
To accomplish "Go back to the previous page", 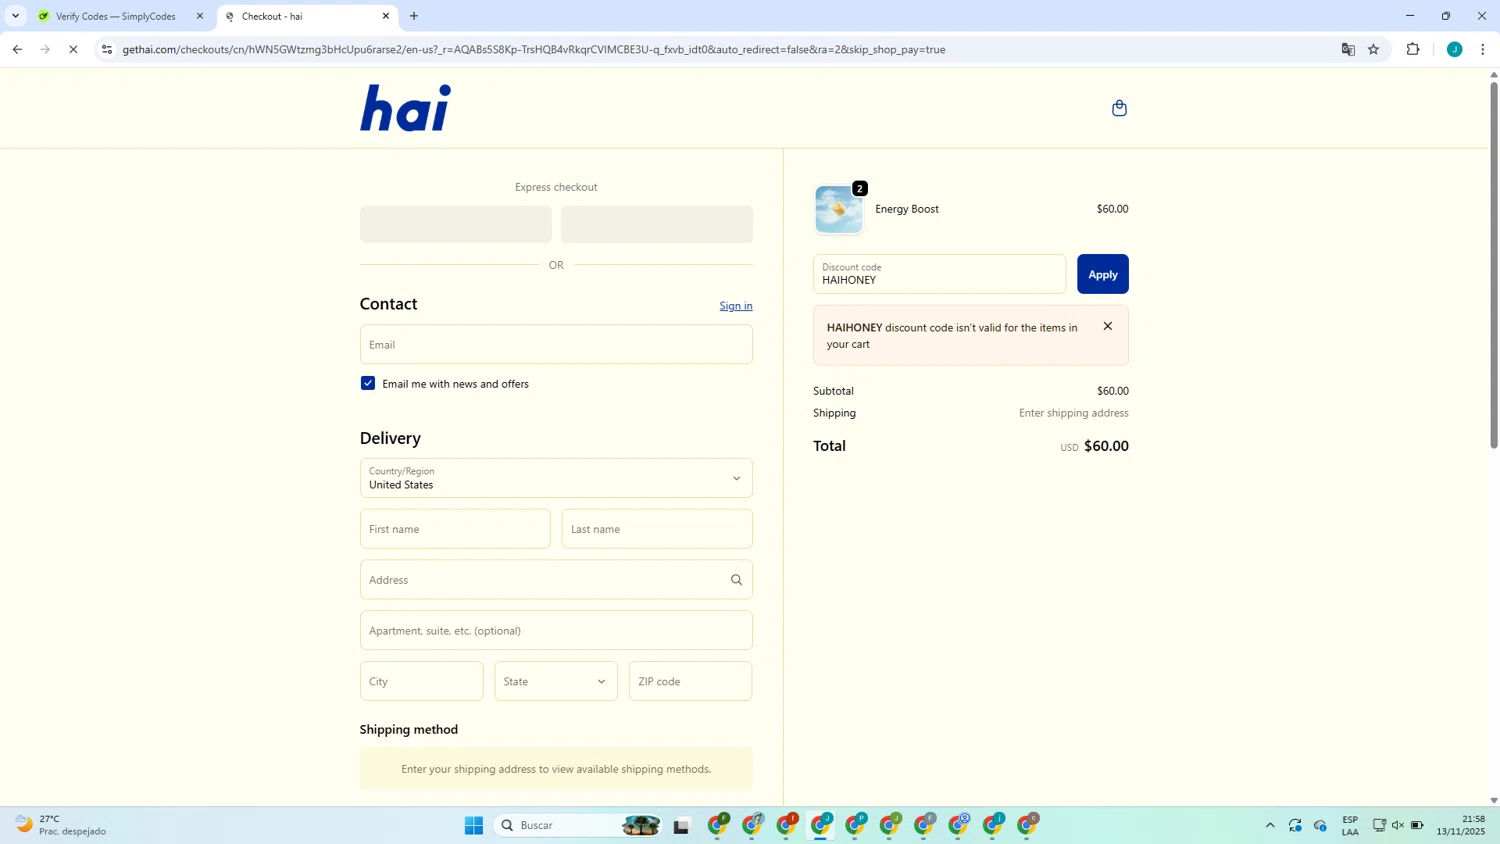I will [17, 49].
